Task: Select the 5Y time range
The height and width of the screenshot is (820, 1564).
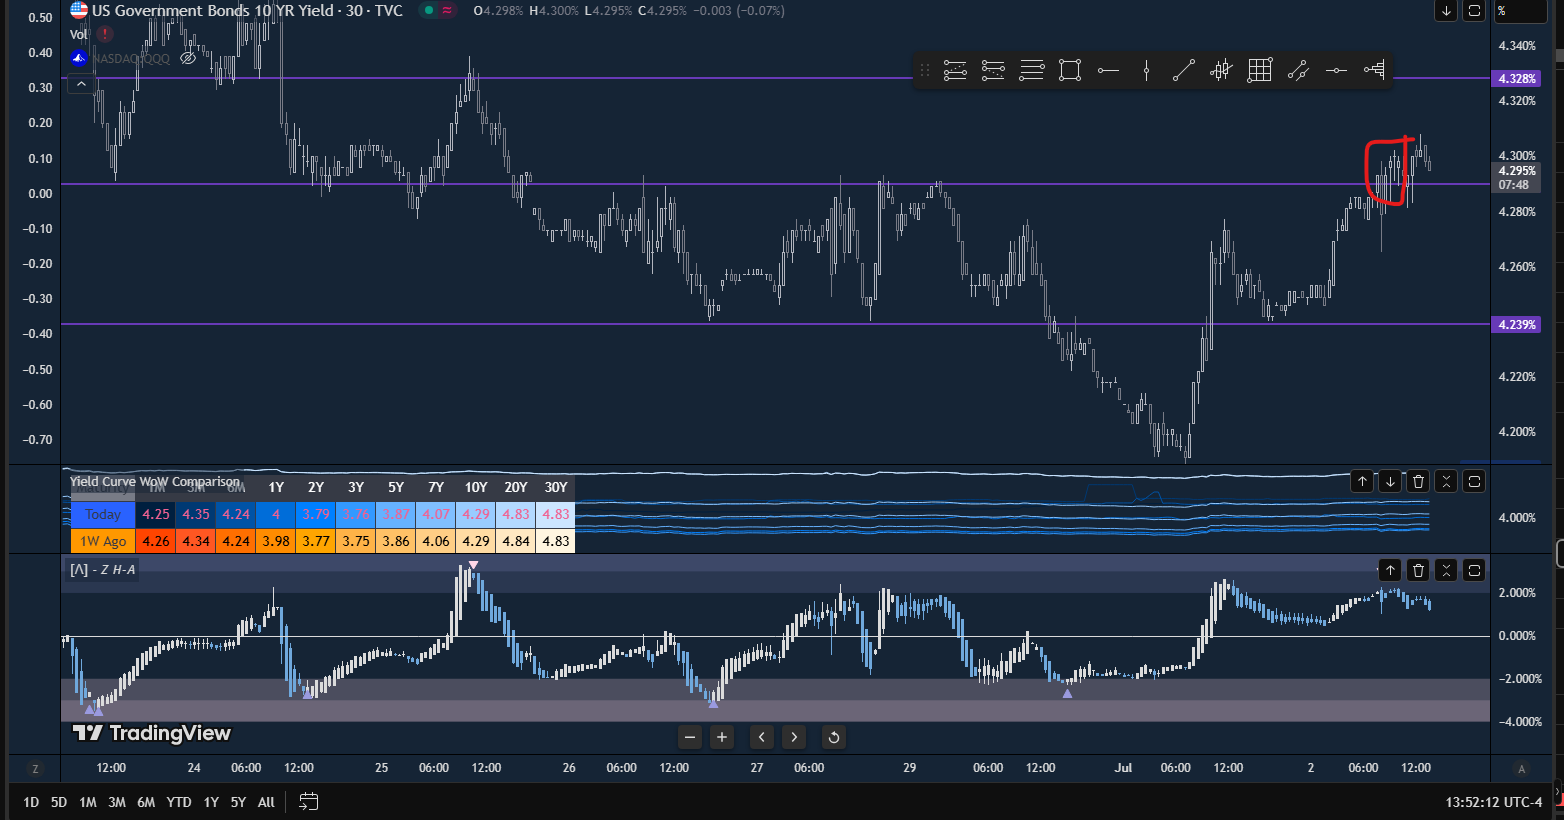Action: [238, 802]
